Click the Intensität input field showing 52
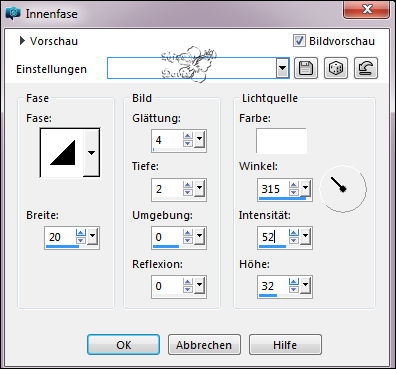Viewport: 396px width, 369px height. (x=274, y=237)
